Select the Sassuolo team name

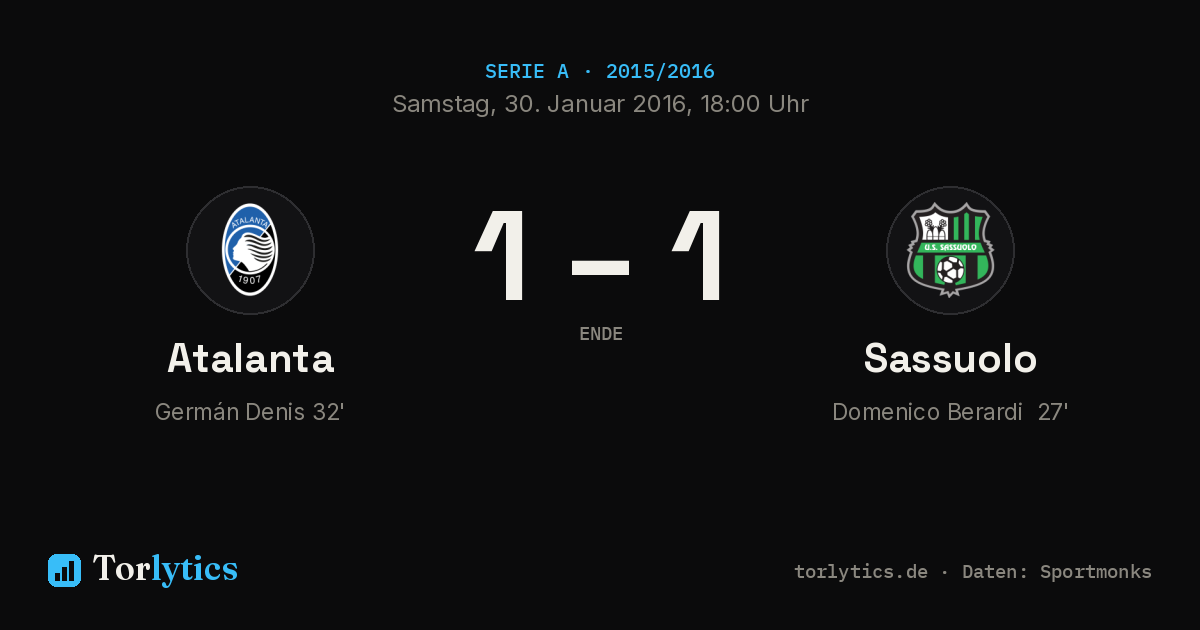click(950, 358)
